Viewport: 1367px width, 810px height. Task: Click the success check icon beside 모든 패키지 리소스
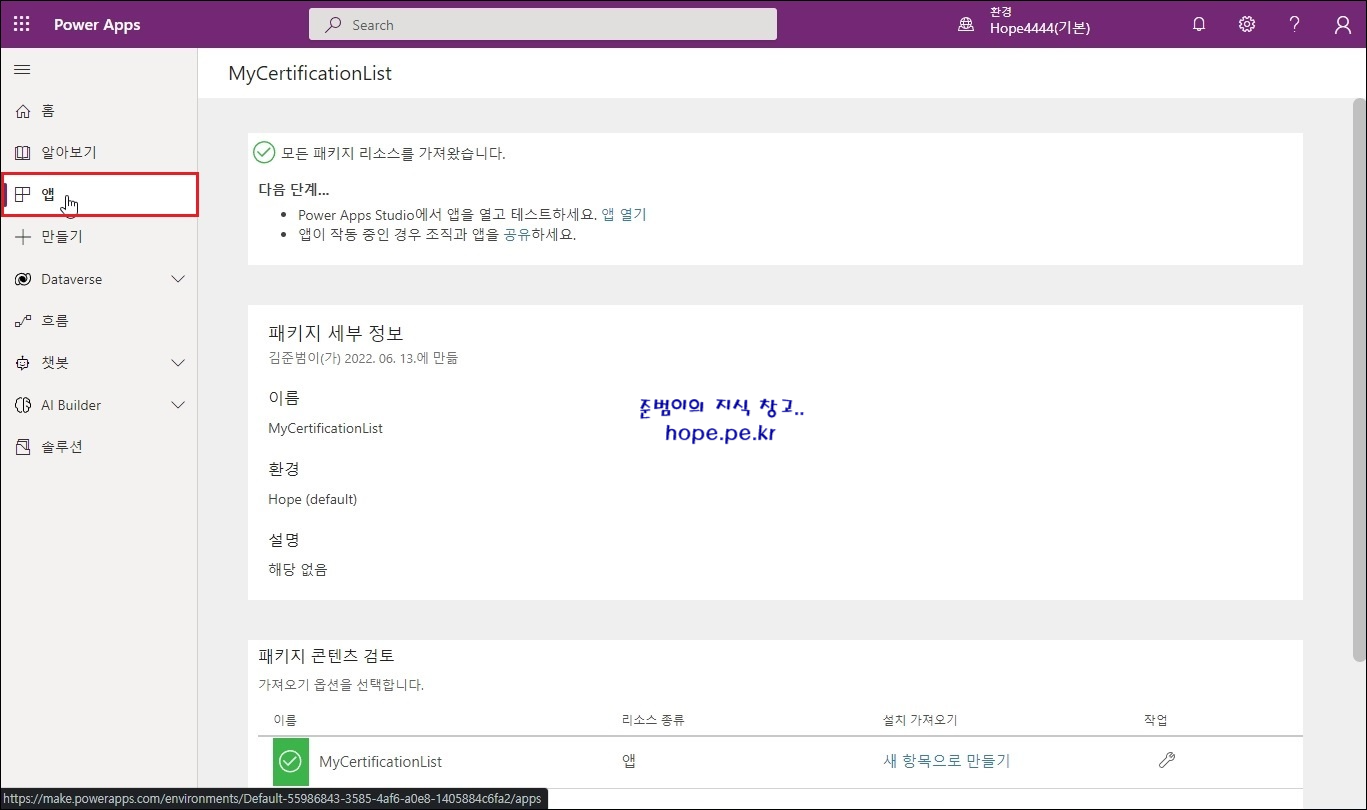[264, 152]
